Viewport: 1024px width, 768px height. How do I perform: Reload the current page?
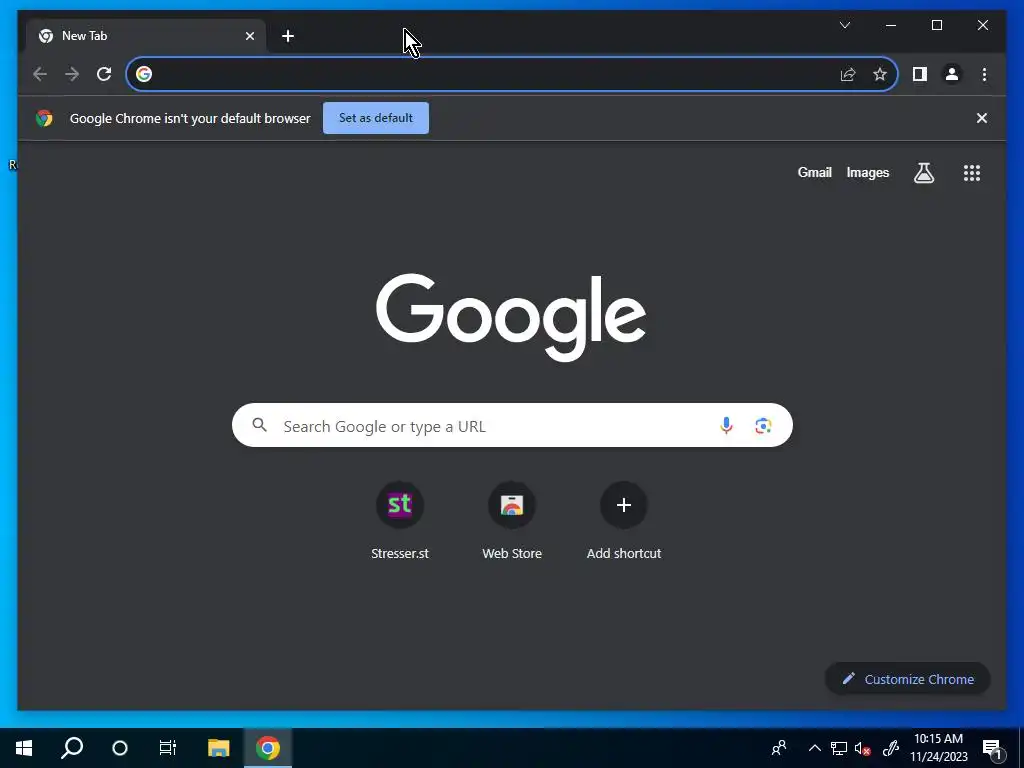click(104, 74)
